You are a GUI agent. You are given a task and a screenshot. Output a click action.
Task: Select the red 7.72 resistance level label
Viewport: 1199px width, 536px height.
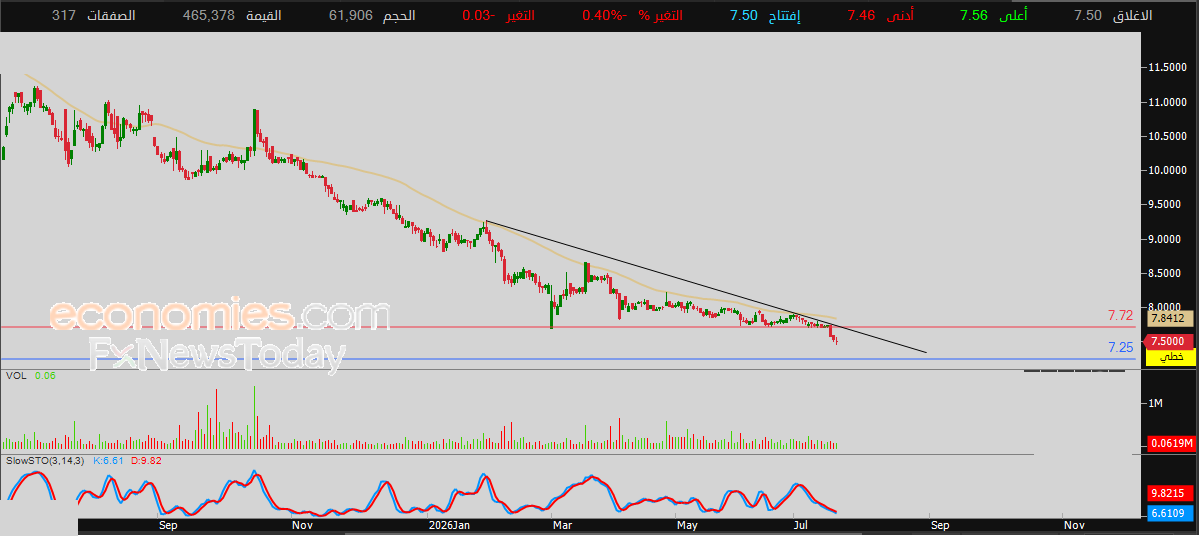coord(1120,315)
